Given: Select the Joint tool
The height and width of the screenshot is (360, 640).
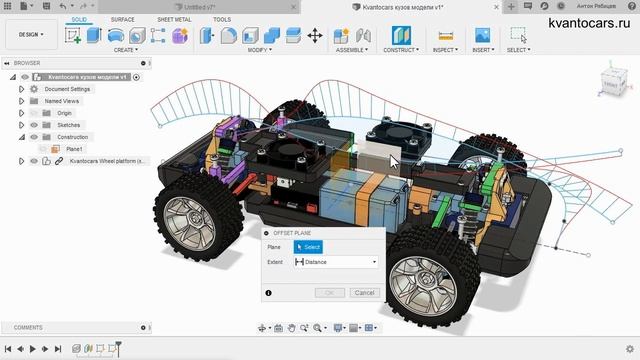Looking at the screenshot, I should point(363,36).
